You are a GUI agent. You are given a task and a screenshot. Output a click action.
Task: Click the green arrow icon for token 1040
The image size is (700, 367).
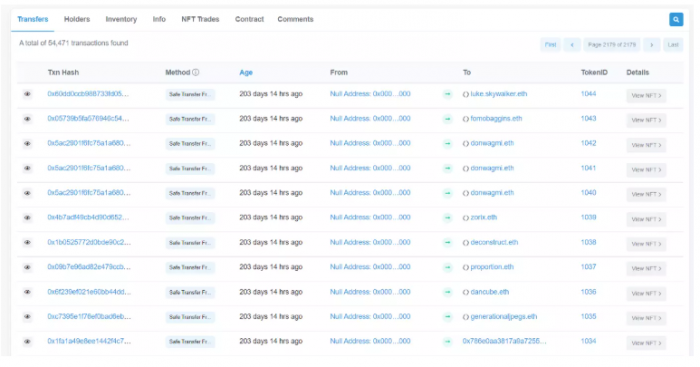[x=447, y=193]
